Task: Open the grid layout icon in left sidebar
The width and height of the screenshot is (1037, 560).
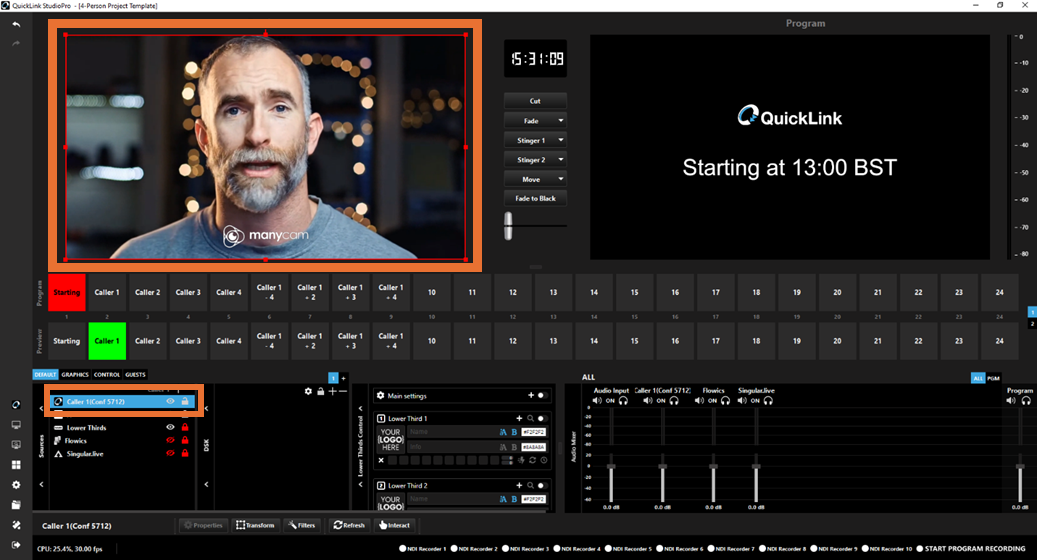Action: 17,465
